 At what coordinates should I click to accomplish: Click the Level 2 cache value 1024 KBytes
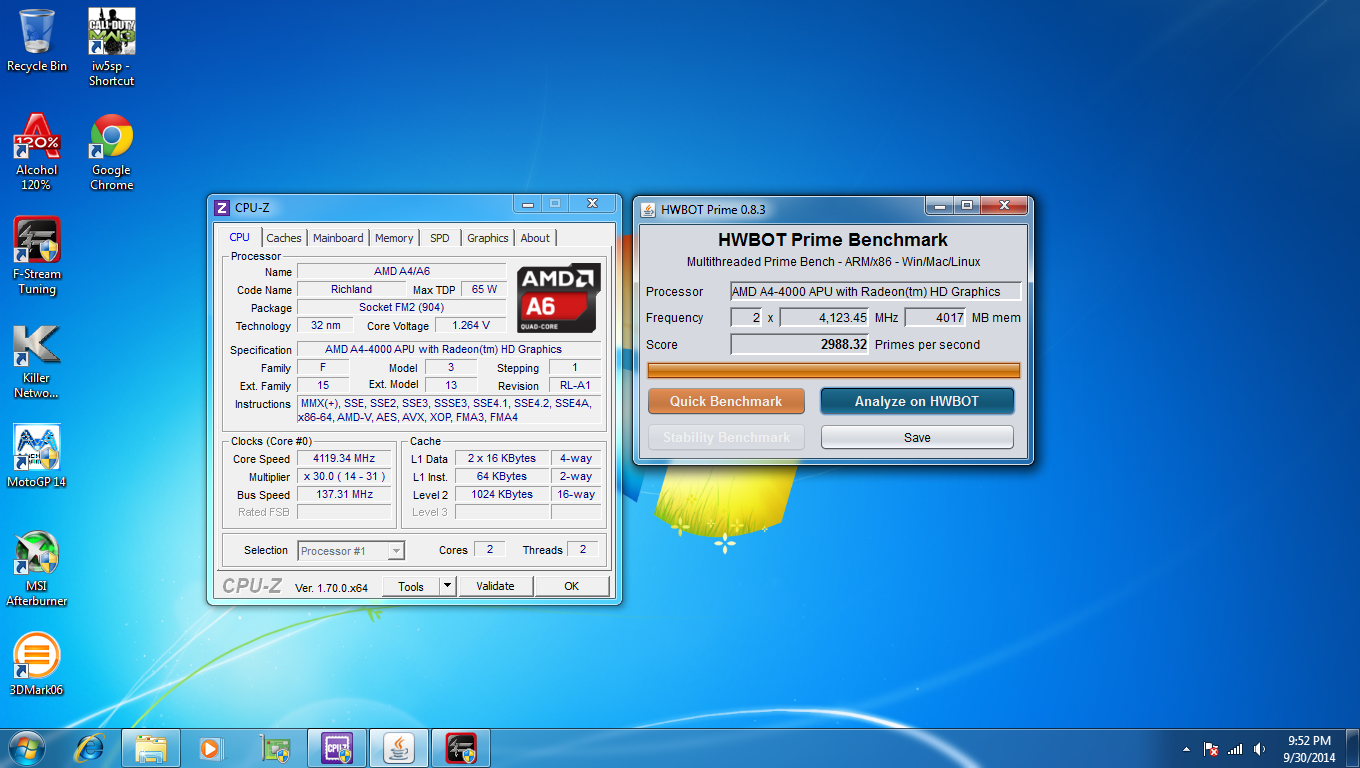(501, 494)
